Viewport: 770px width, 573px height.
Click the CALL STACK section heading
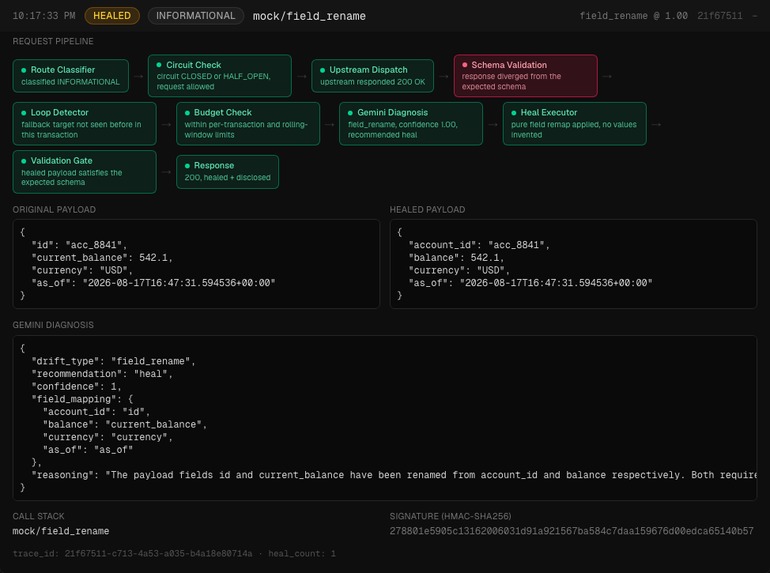(x=38, y=516)
